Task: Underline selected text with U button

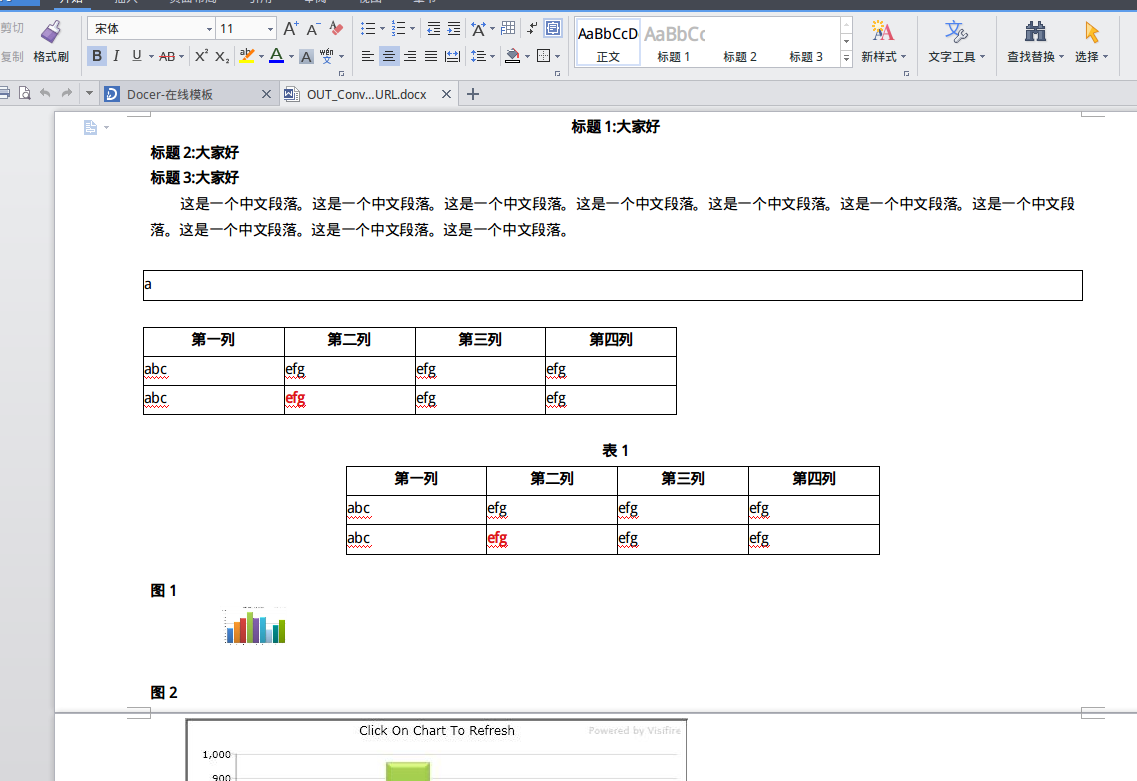Action: (136, 56)
